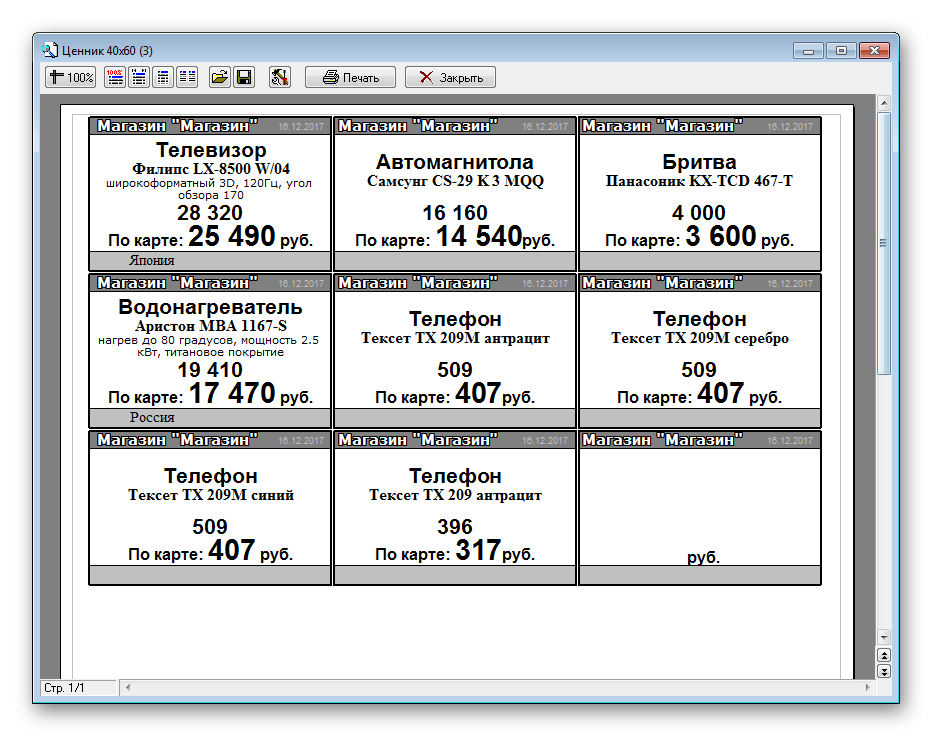Click horizontal scrollbar right arrow
The width and height of the screenshot is (932, 736).
867,687
